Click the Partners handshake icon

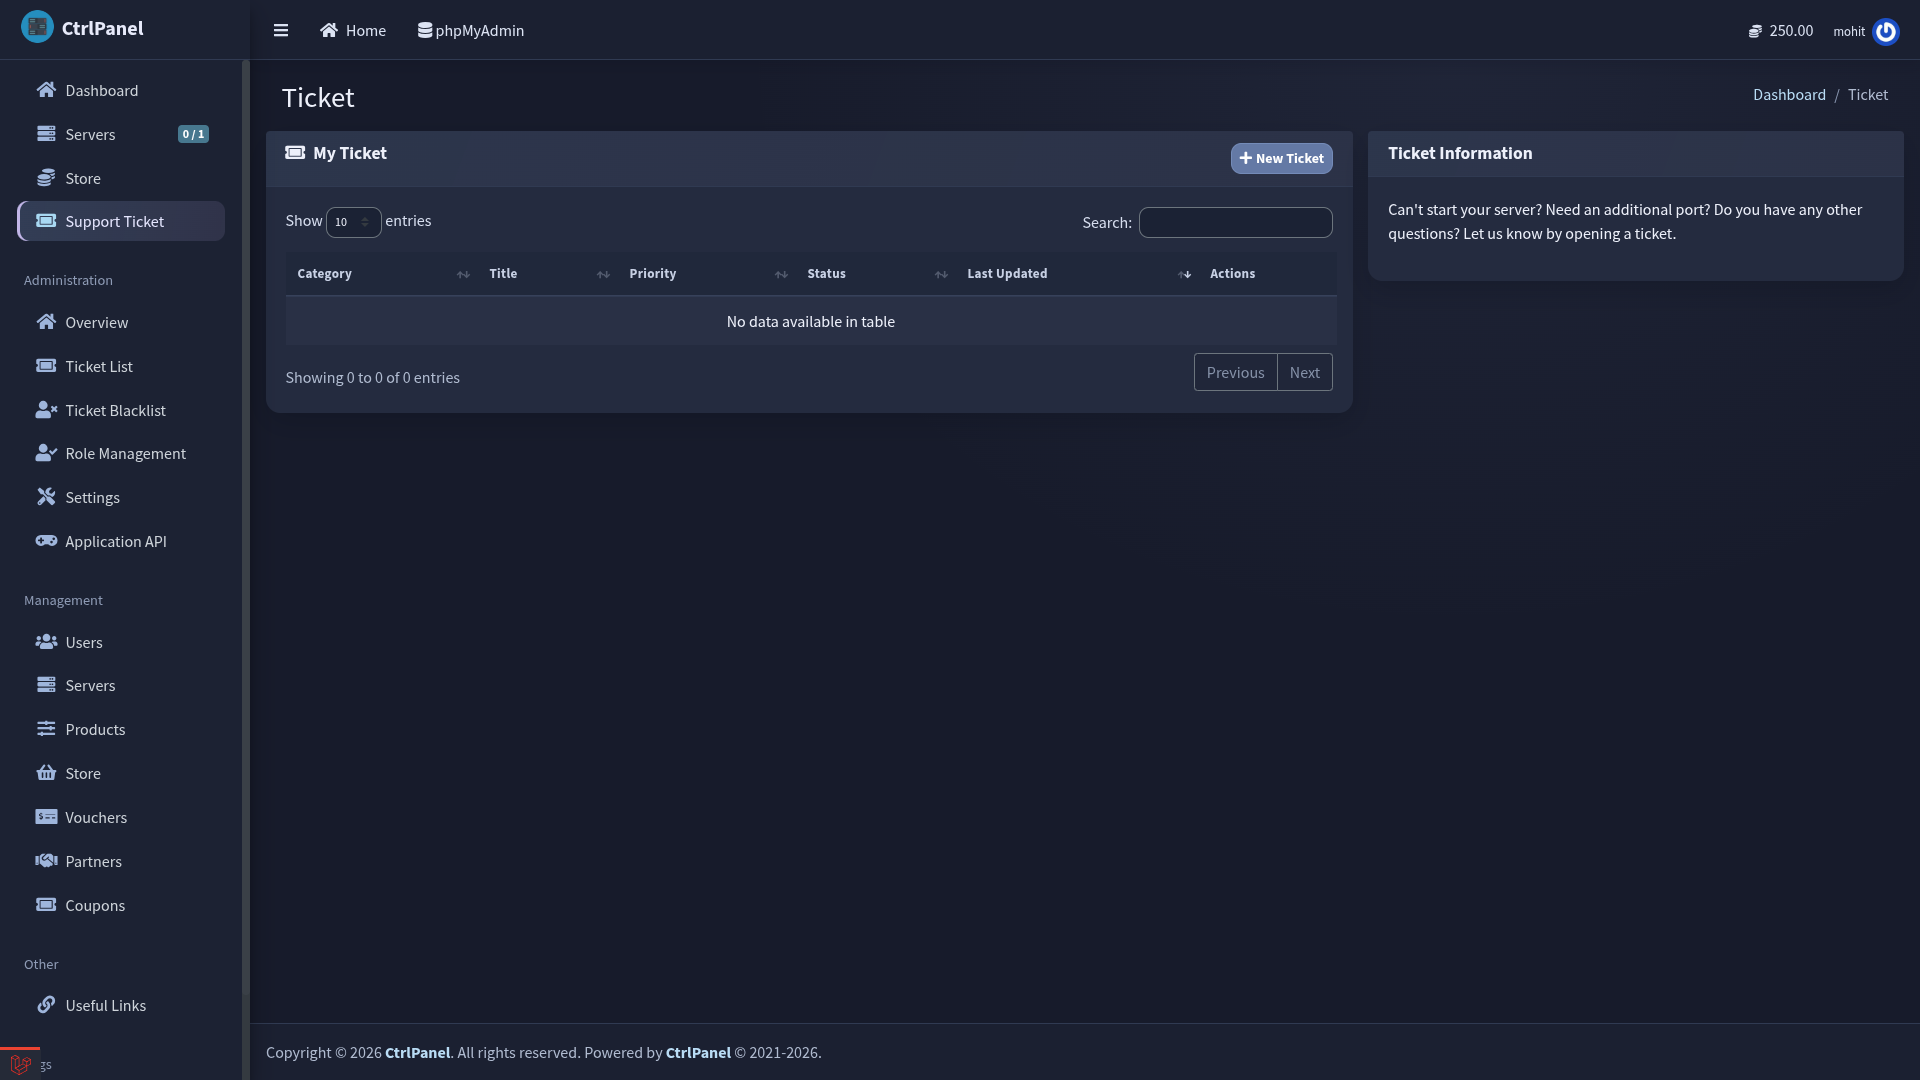pyautogui.click(x=46, y=861)
